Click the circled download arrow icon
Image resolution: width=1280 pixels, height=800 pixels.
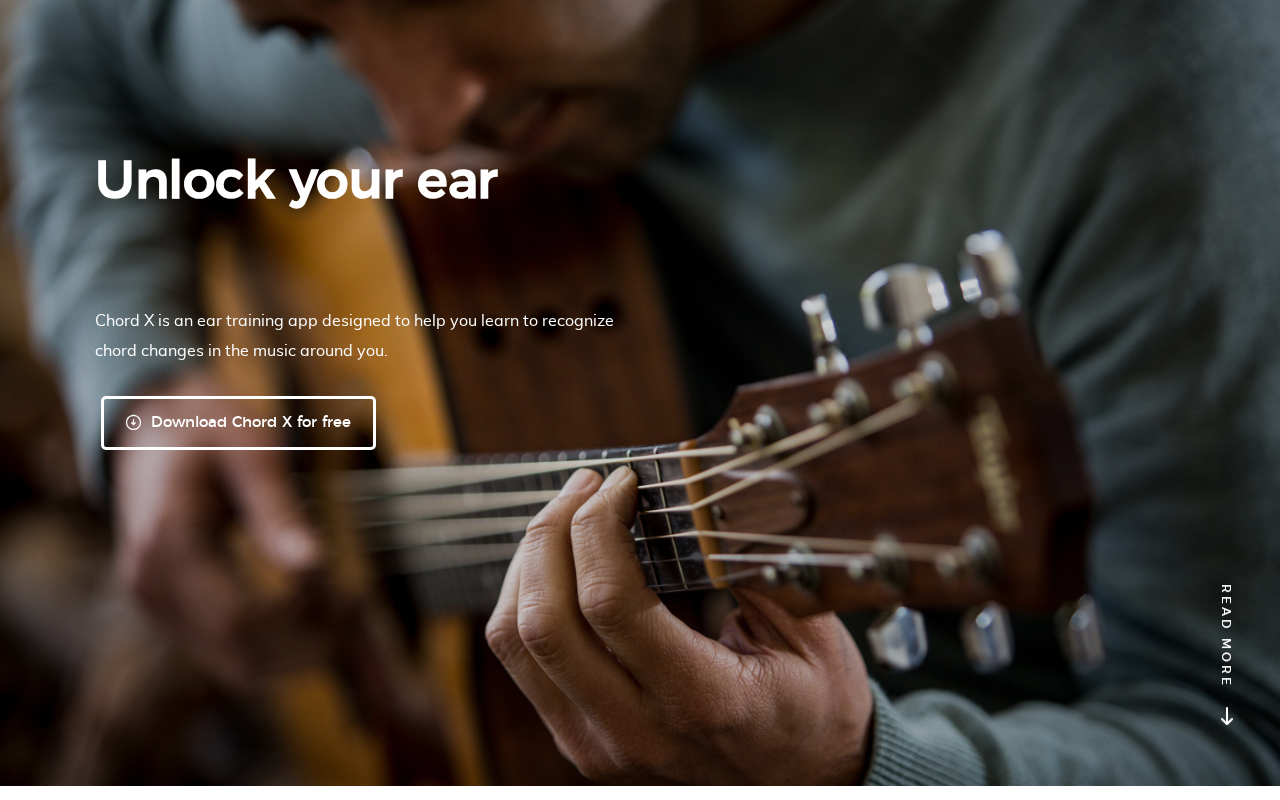(x=133, y=423)
